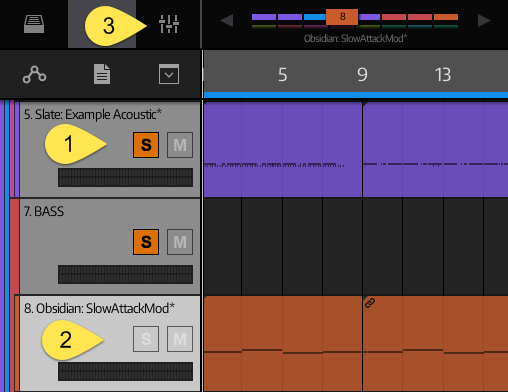508x392 pixels.
Task: Unsolo the Slate Example Acoustic track
Action: click(x=146, y=145)
